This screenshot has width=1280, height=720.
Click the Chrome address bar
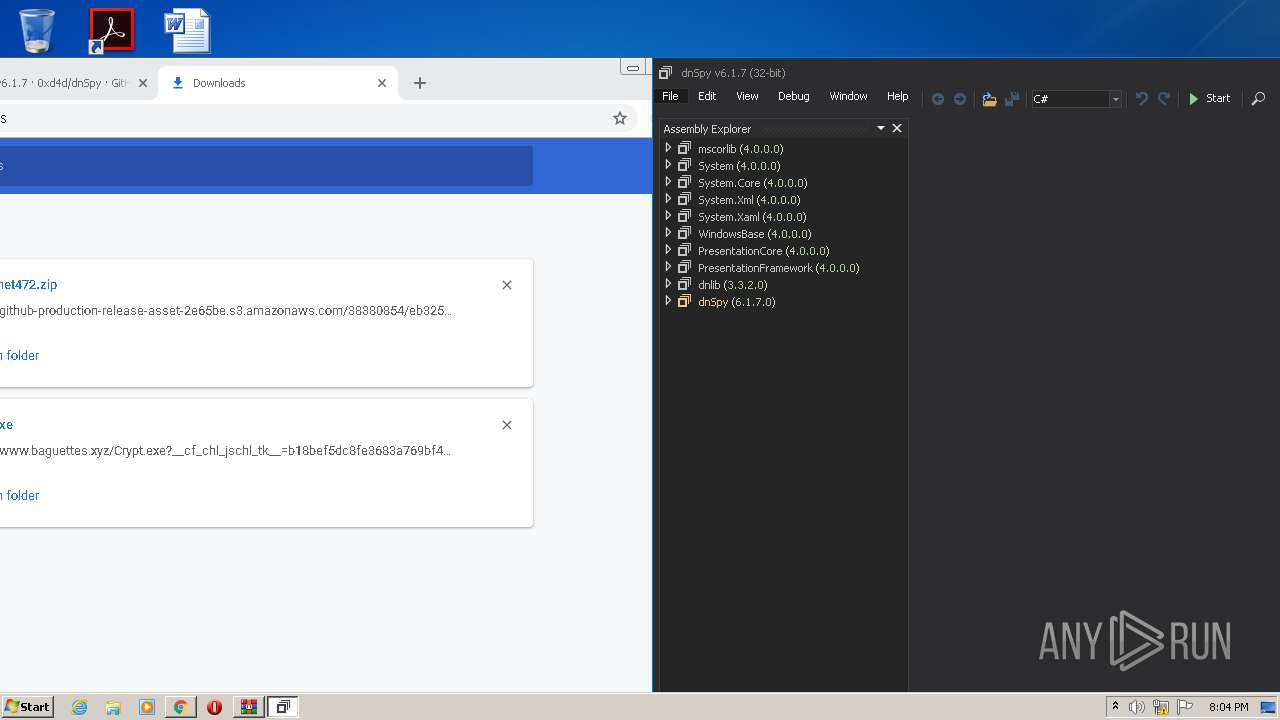coord(300,118)
